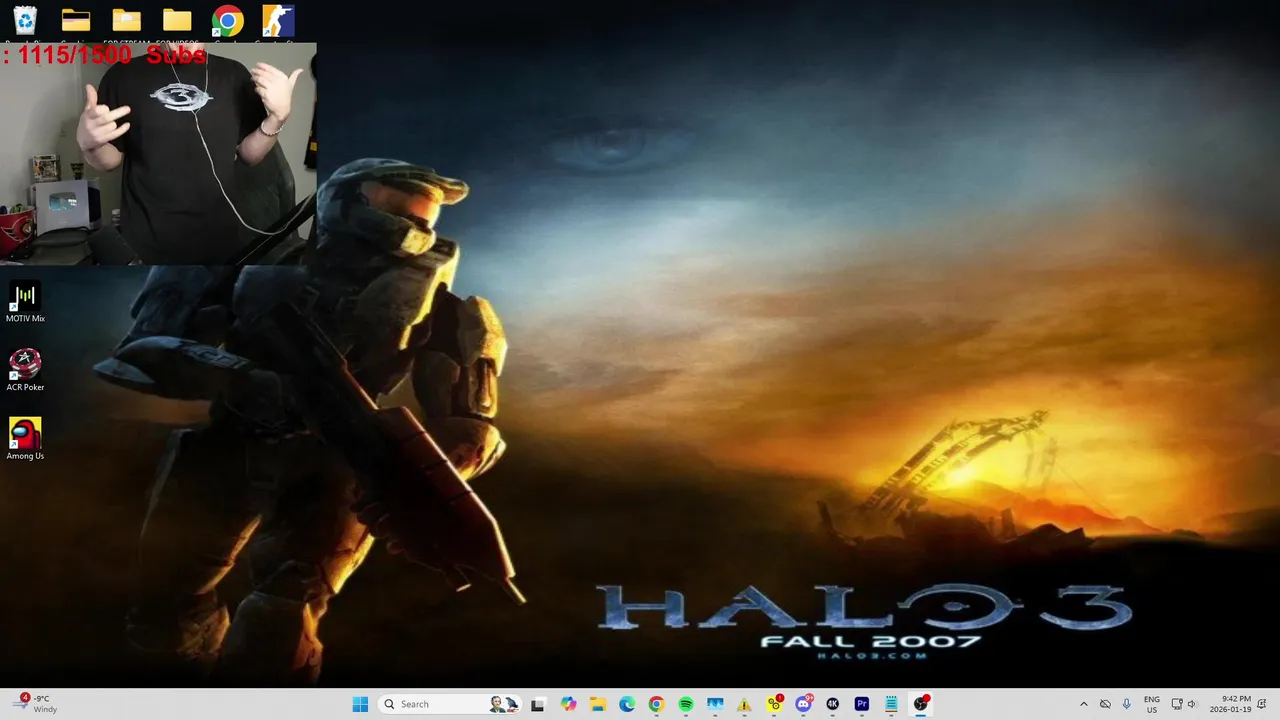Open the yellow gears taskbar app
Image resolution: width=1280 pixels, height=720 pixels.
(774, 704)
